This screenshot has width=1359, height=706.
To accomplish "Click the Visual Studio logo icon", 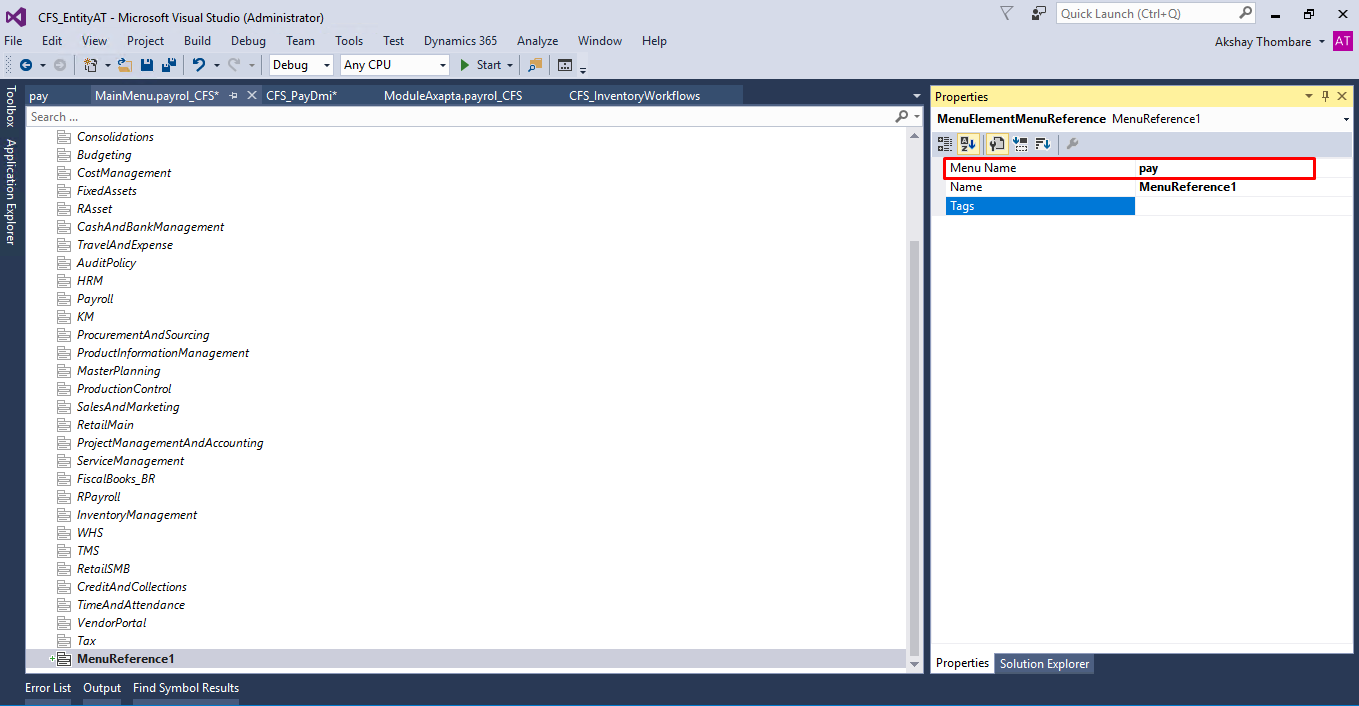I will point(16,17).
